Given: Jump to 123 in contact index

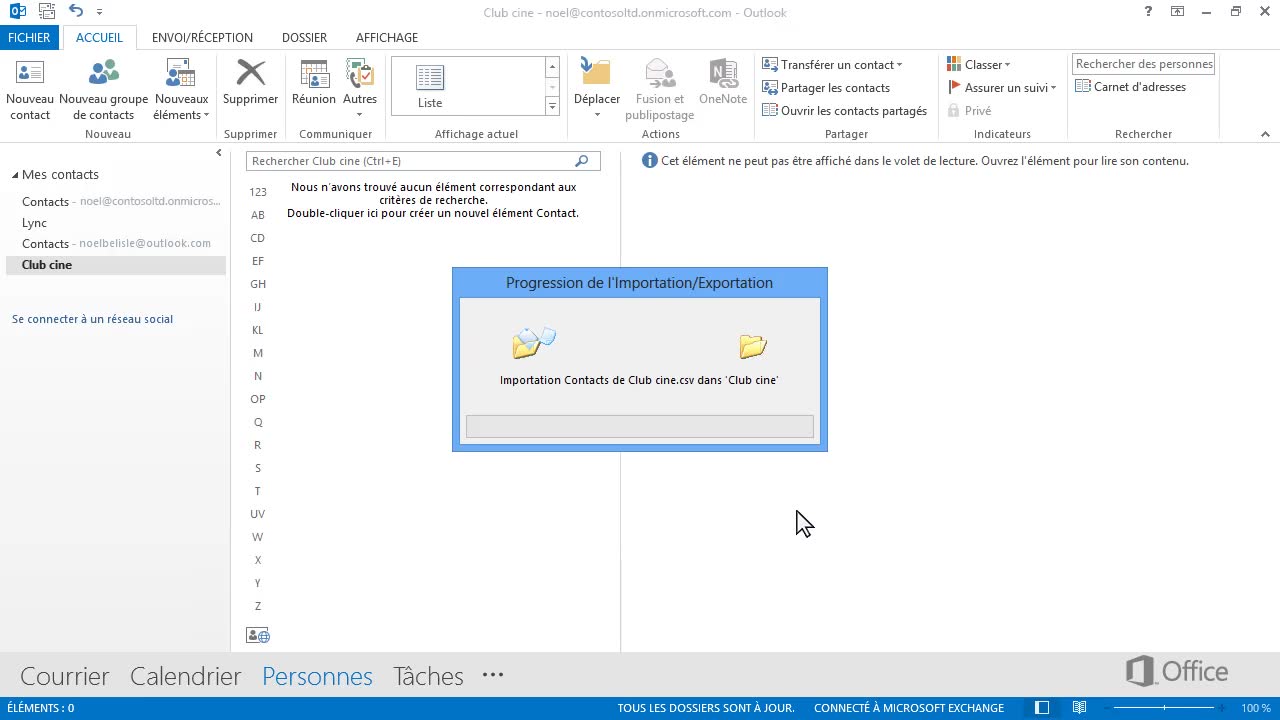Looking at the screenshot, I should pos(258,192).
